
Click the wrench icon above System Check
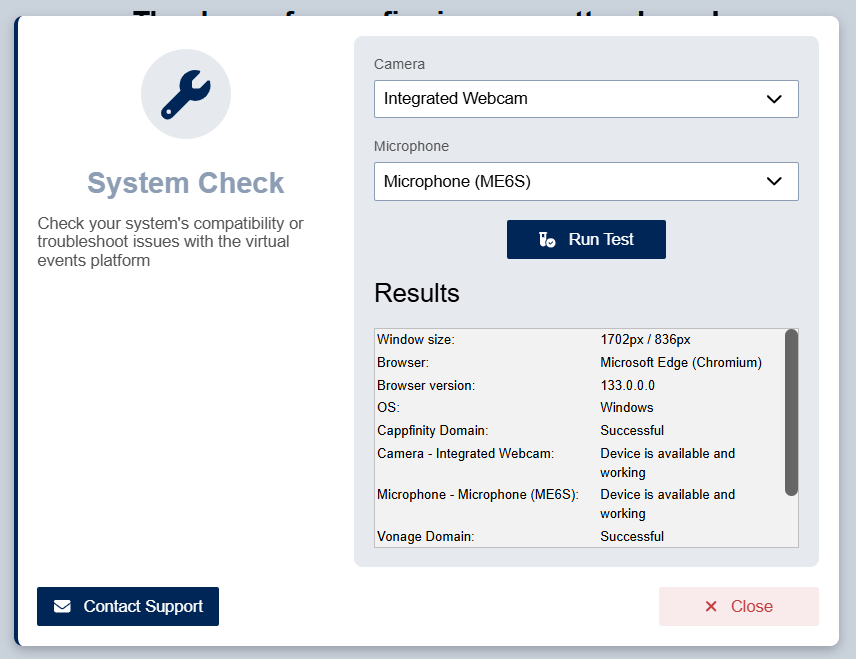186,94
